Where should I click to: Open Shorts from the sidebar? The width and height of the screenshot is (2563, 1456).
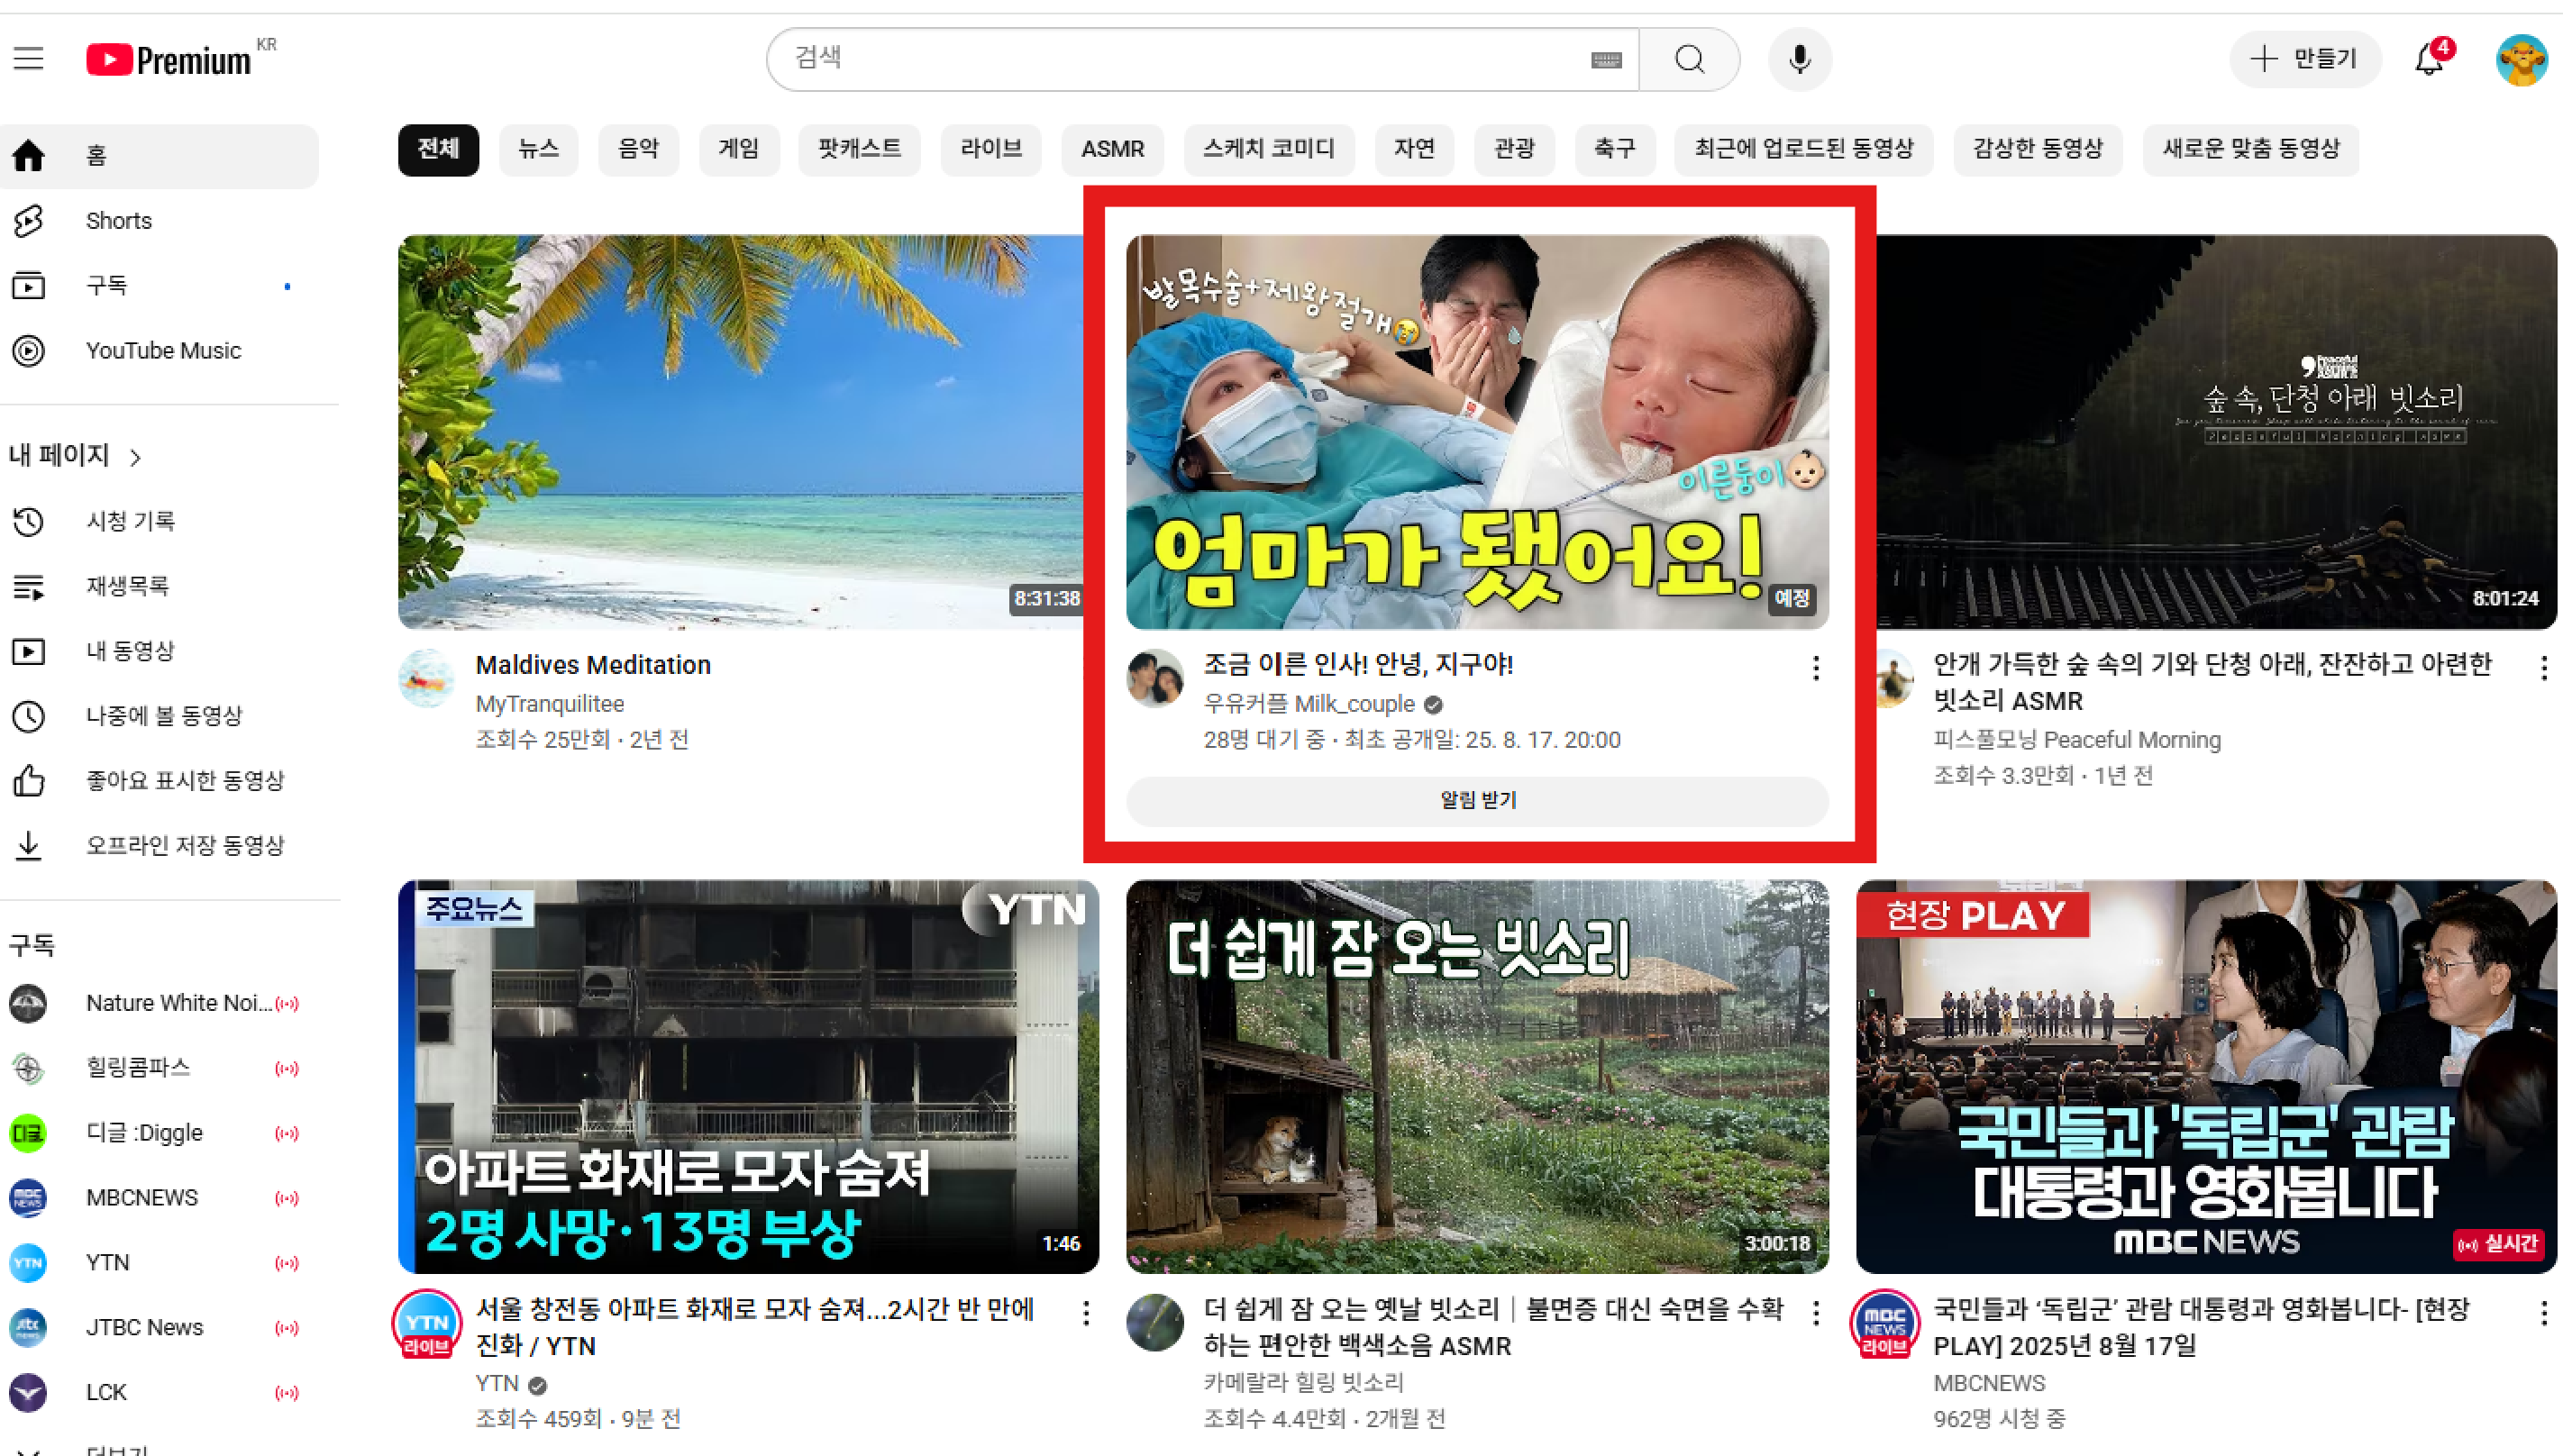(x=118, y=221)
